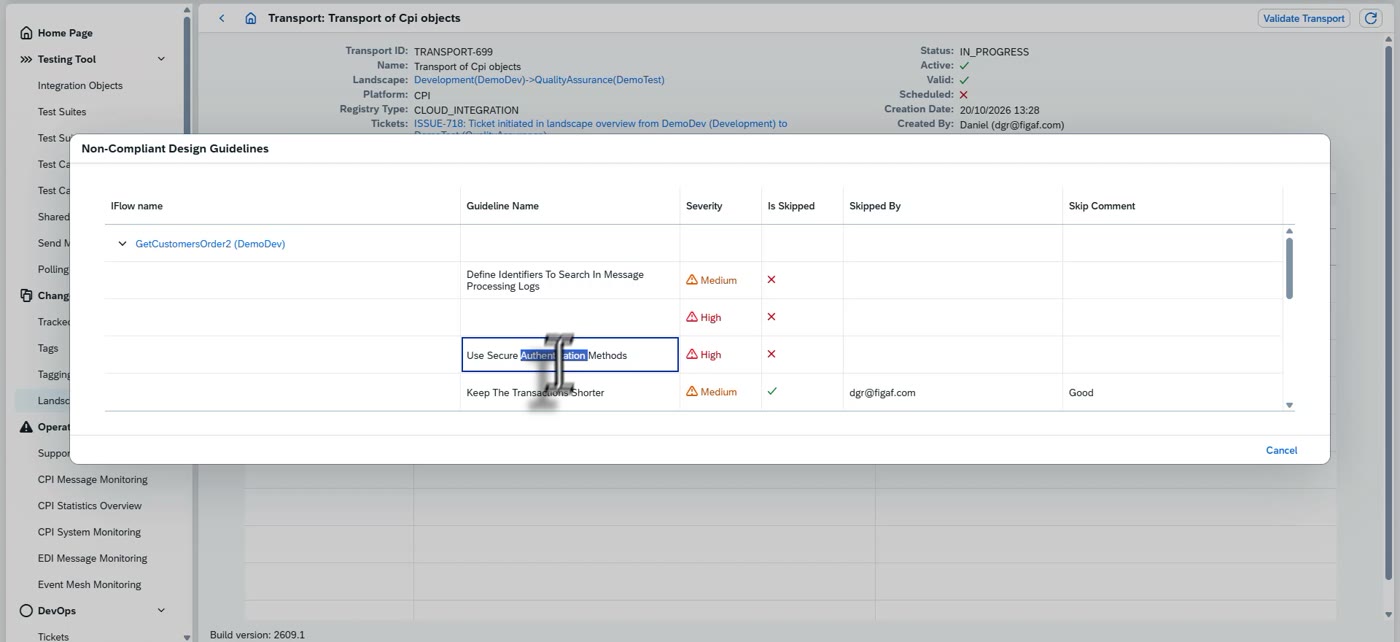Click Build version 2609.1 text
The image size is (1400, 642).
(x=257, y=635)
